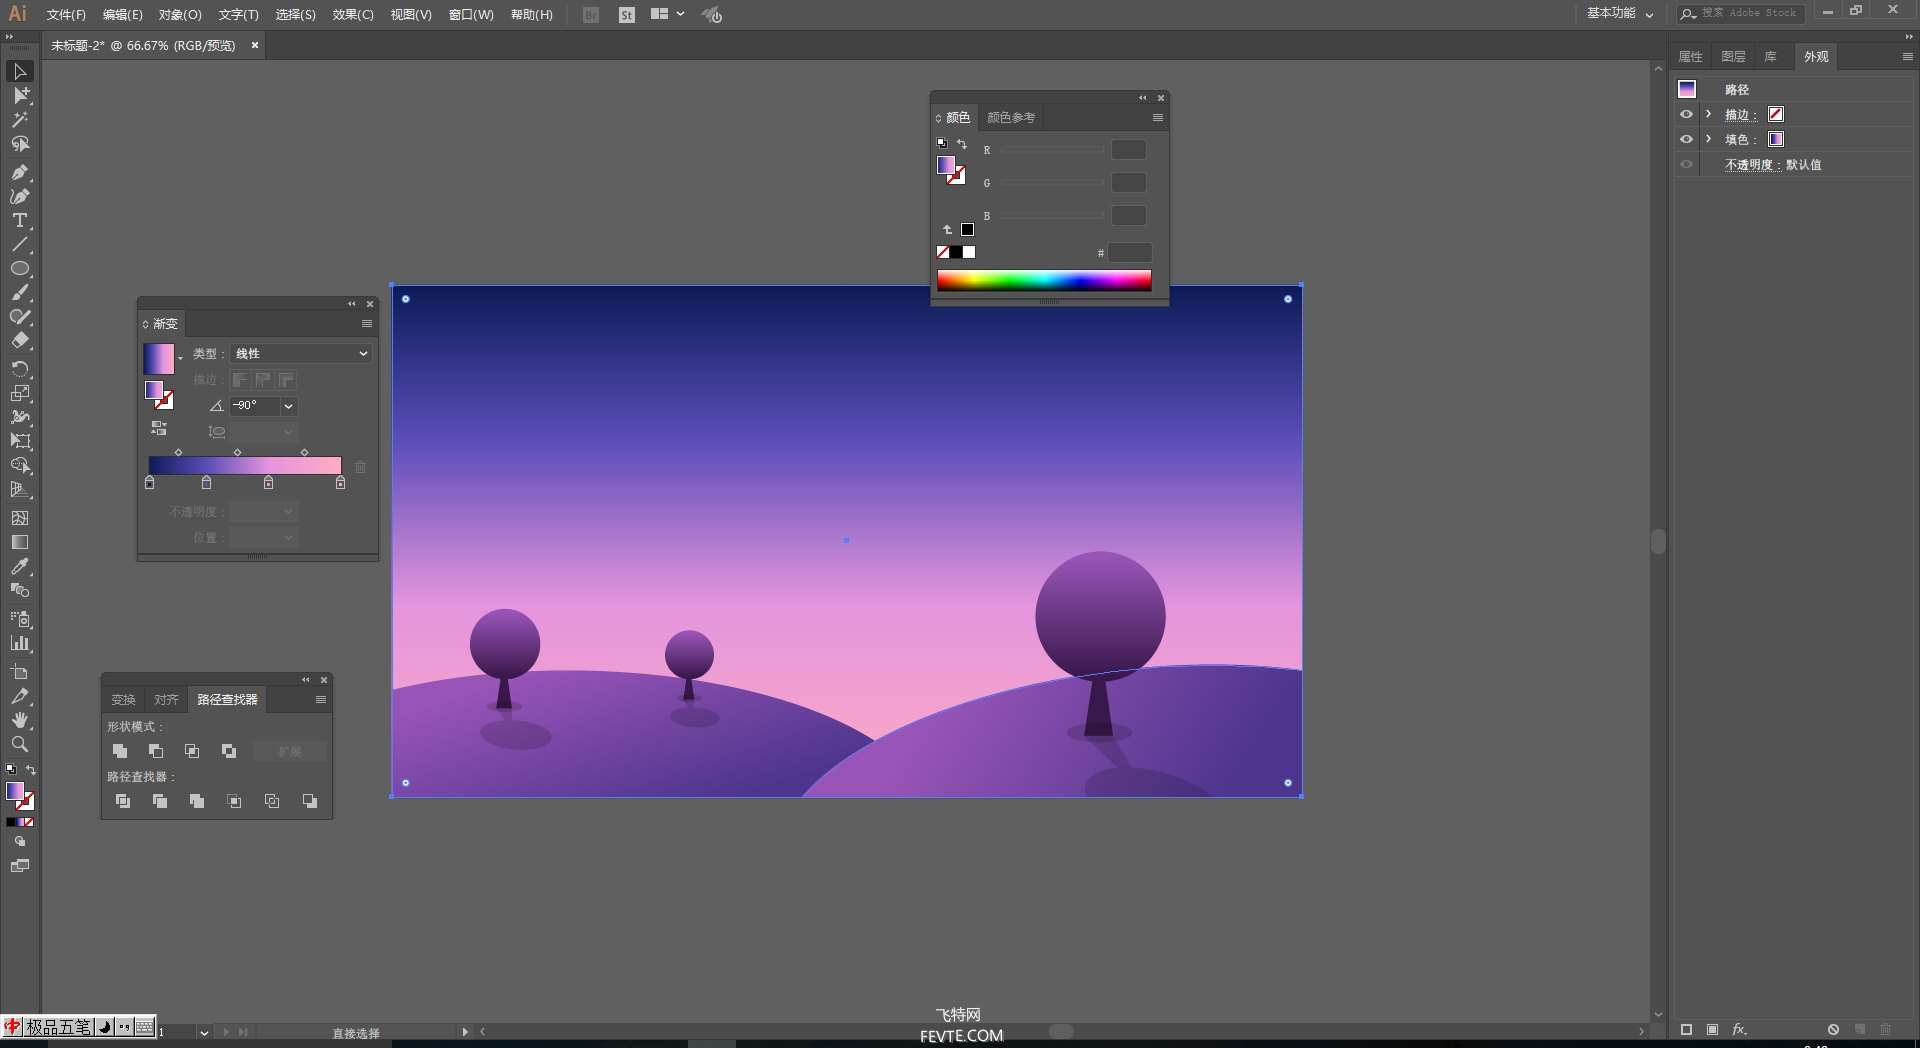Switch paint mode to solid Color
The width and height of the screenshot is (1920, 1048).
pyautogui.click(x=10, y=822)
